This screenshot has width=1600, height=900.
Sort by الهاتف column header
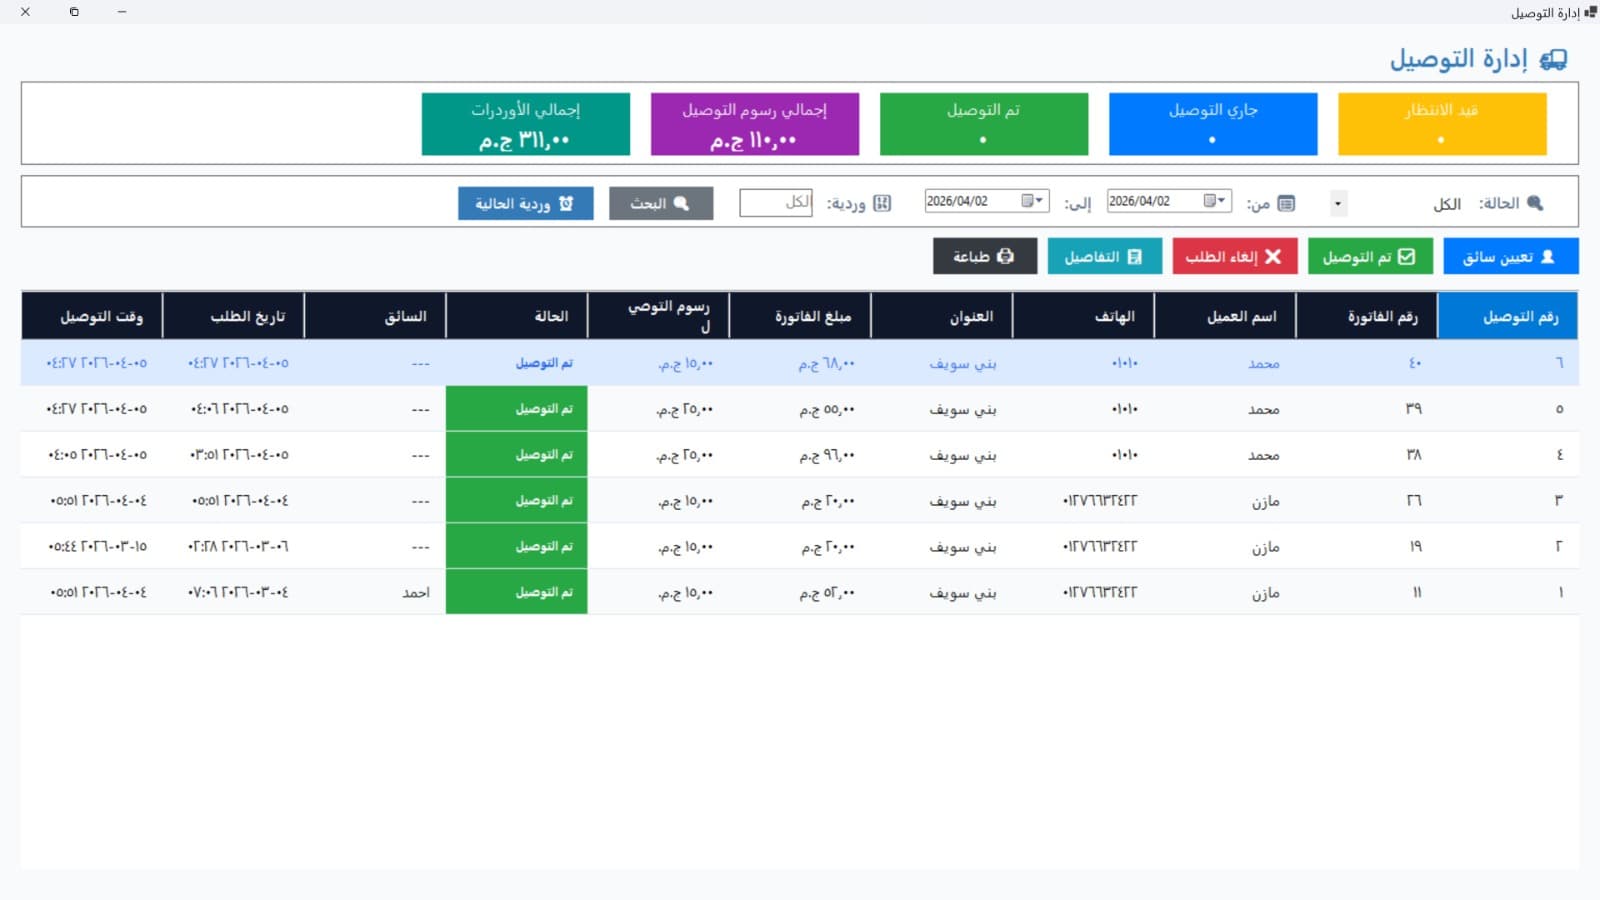[x=1084, y=316]
